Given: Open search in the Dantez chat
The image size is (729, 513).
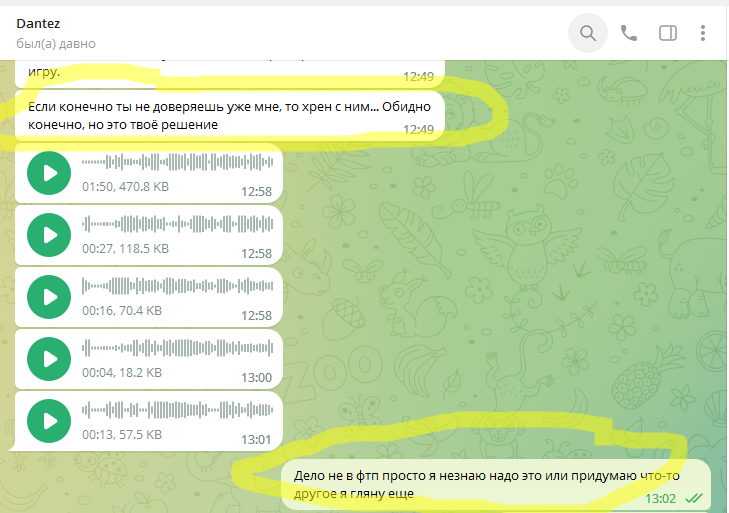Looking at the screenshot, I should coord(588,33).
